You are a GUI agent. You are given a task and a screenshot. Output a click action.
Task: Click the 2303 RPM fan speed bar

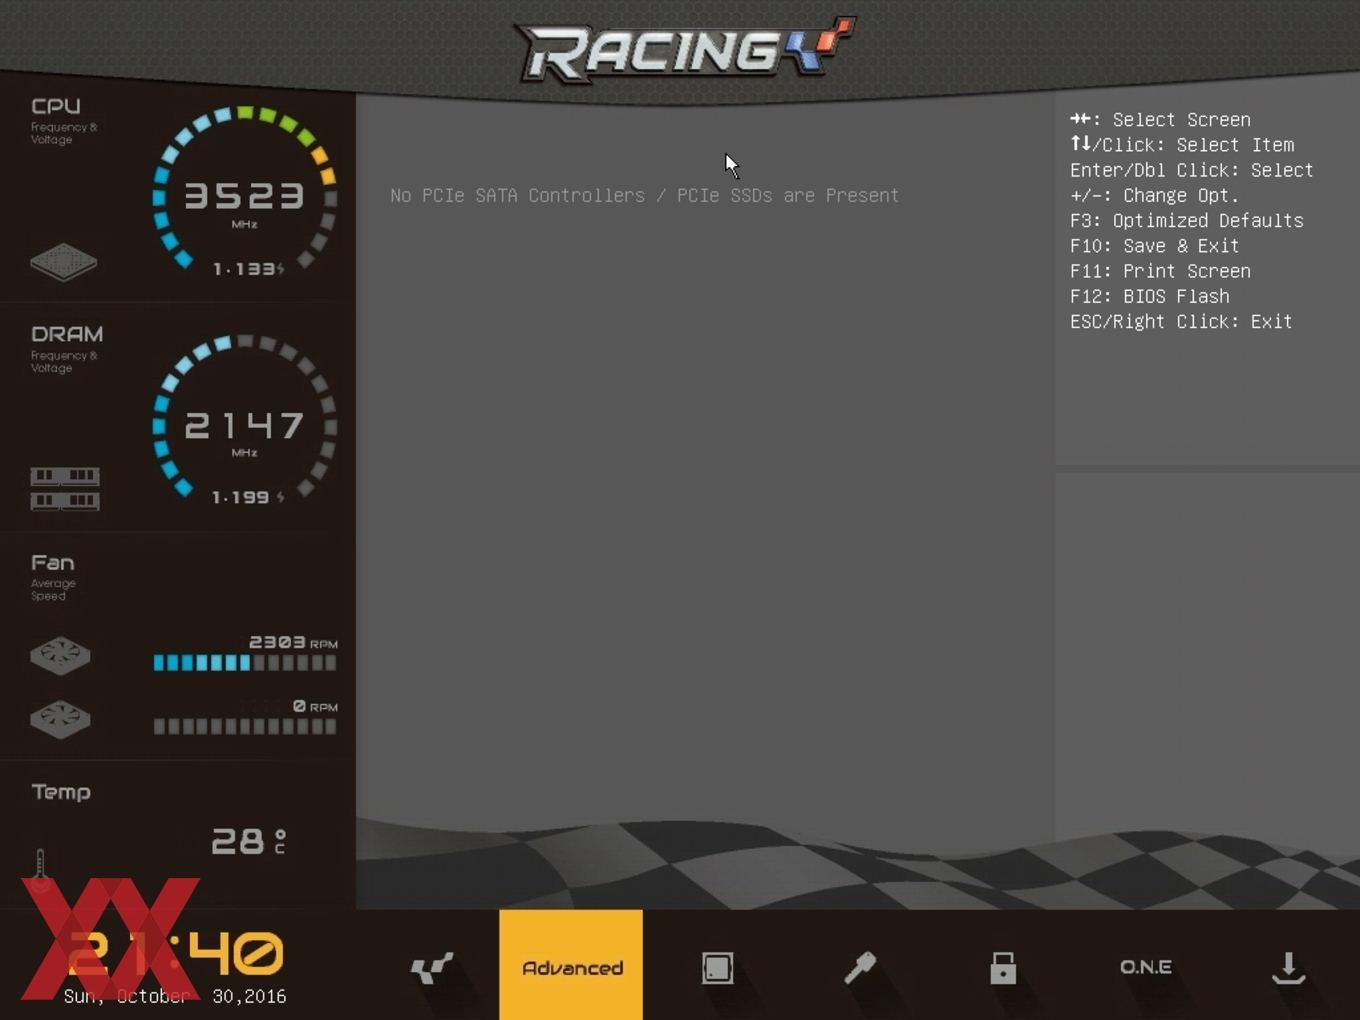245,662
